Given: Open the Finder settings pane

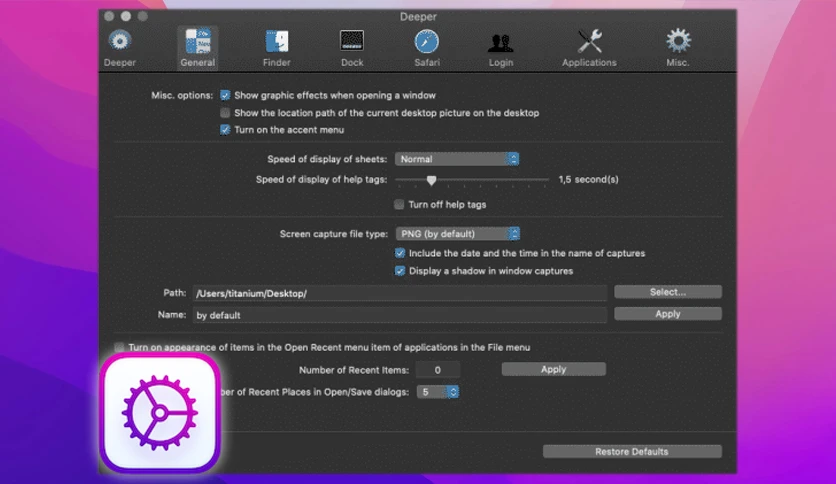Looking at the screenshot, I should click(276, 48).
